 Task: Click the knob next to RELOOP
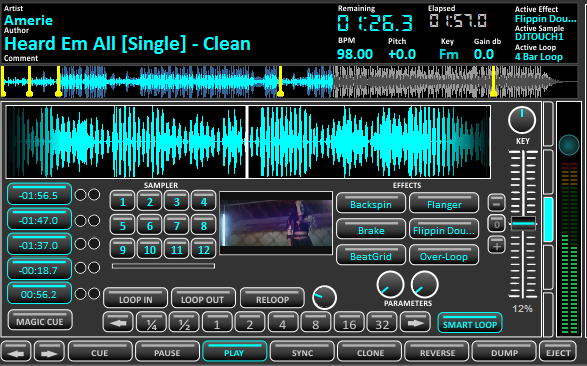pyautogui.click(x=324, y=298)
